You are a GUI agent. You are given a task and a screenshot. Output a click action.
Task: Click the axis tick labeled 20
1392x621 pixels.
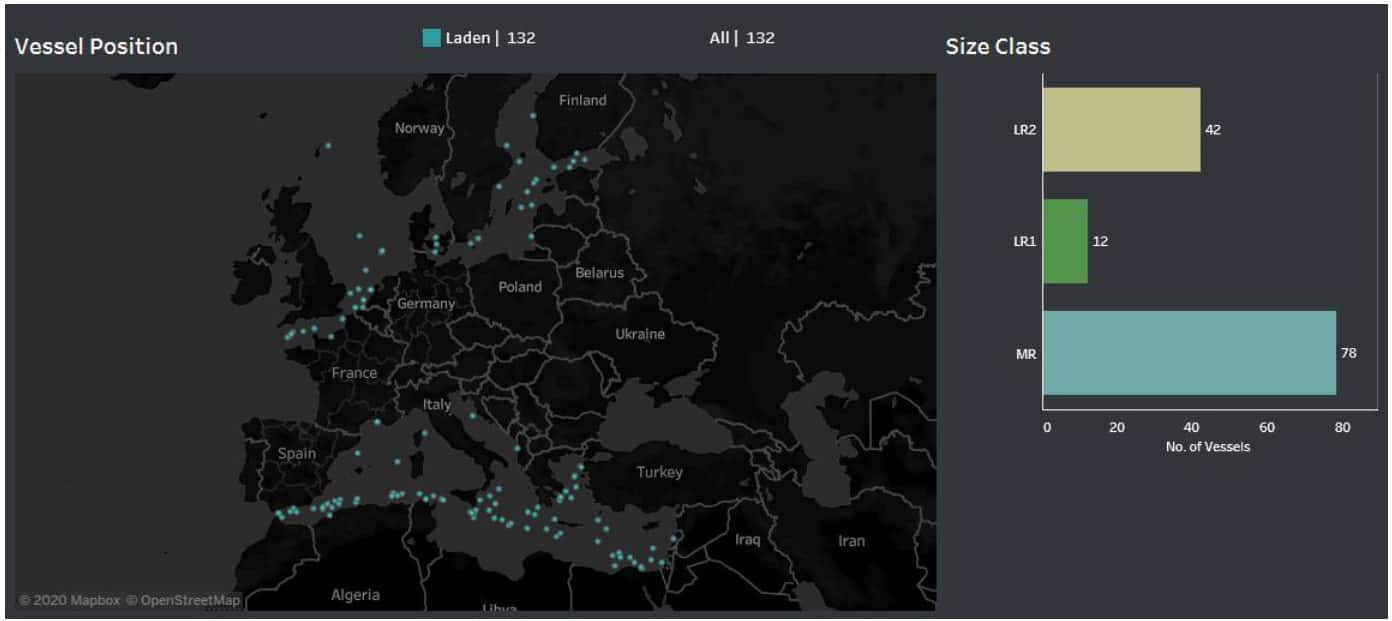point(1117,428)
